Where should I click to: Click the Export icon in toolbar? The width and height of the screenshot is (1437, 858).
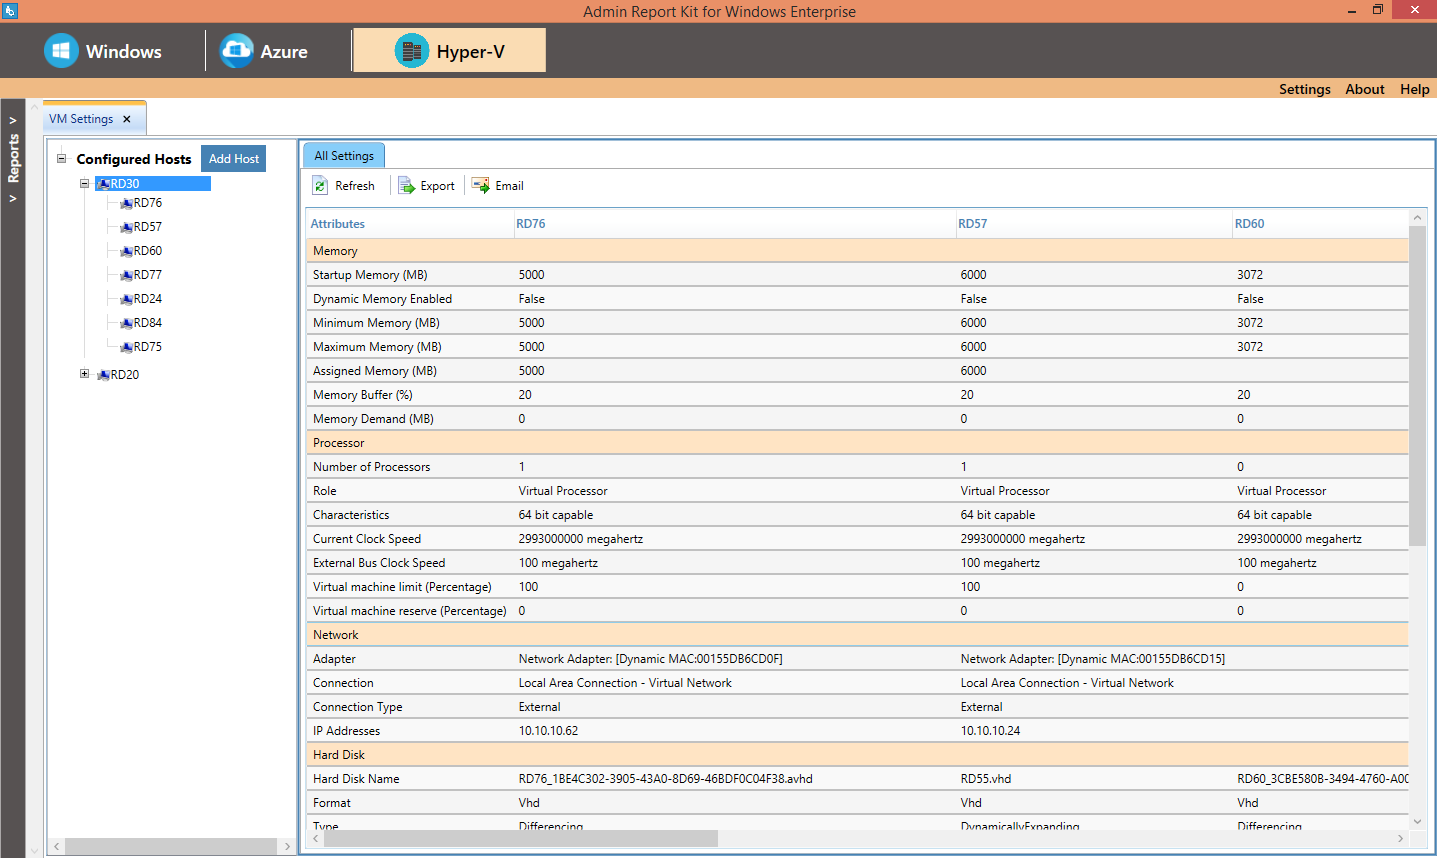[x=406, y=186]
